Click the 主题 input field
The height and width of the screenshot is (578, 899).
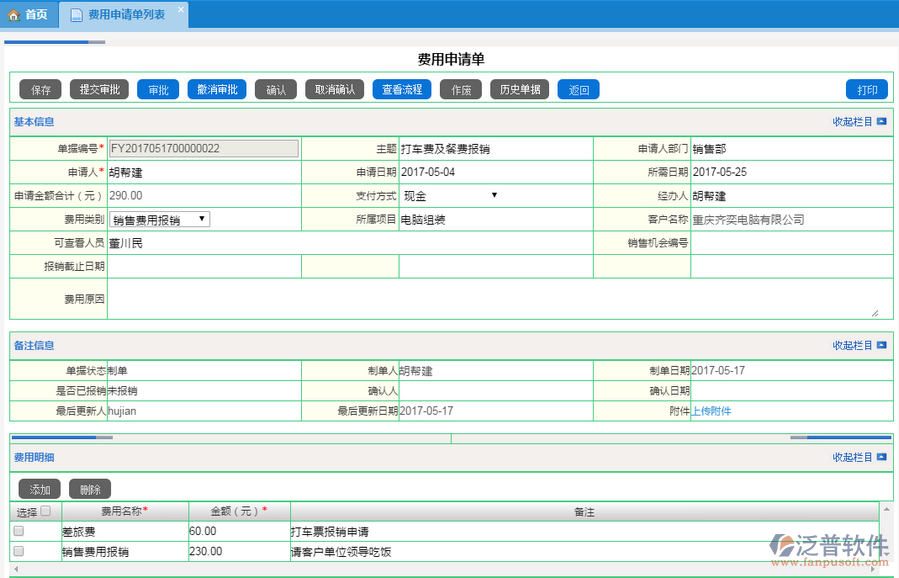click(x=495, y=149)
